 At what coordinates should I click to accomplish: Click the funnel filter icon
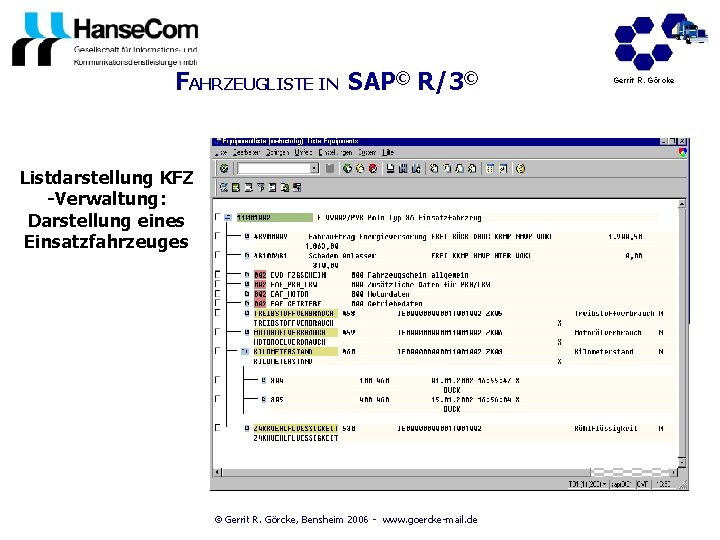click(260, 187)
